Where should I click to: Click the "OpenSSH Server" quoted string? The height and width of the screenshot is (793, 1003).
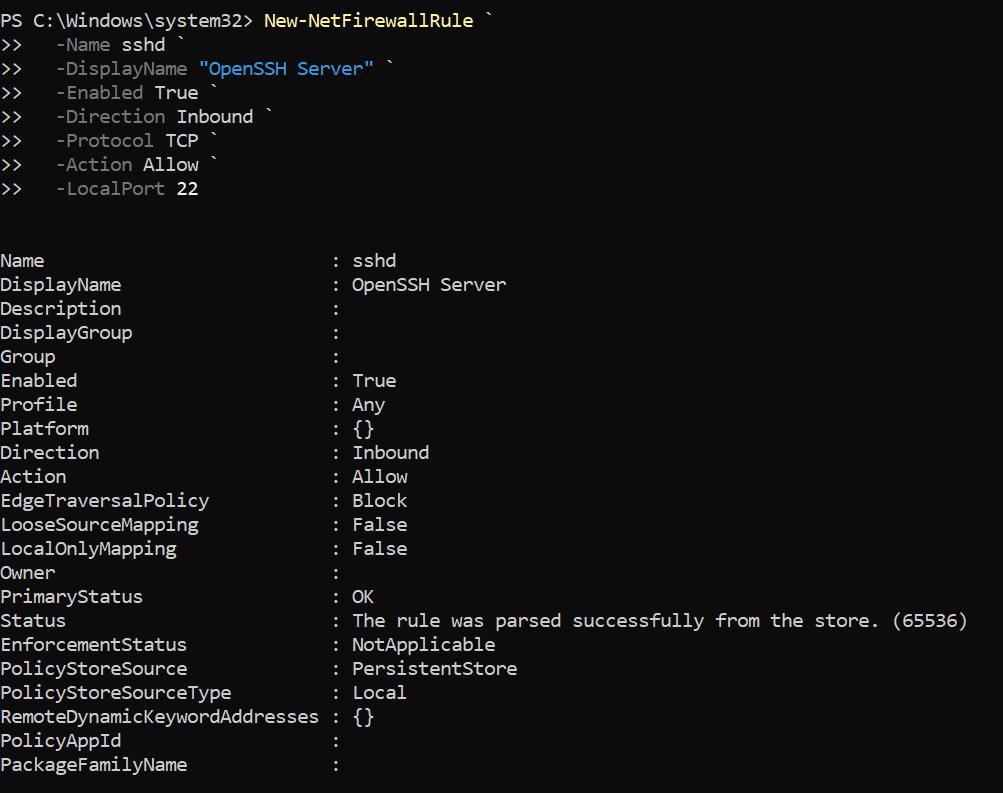pos(286,68)
